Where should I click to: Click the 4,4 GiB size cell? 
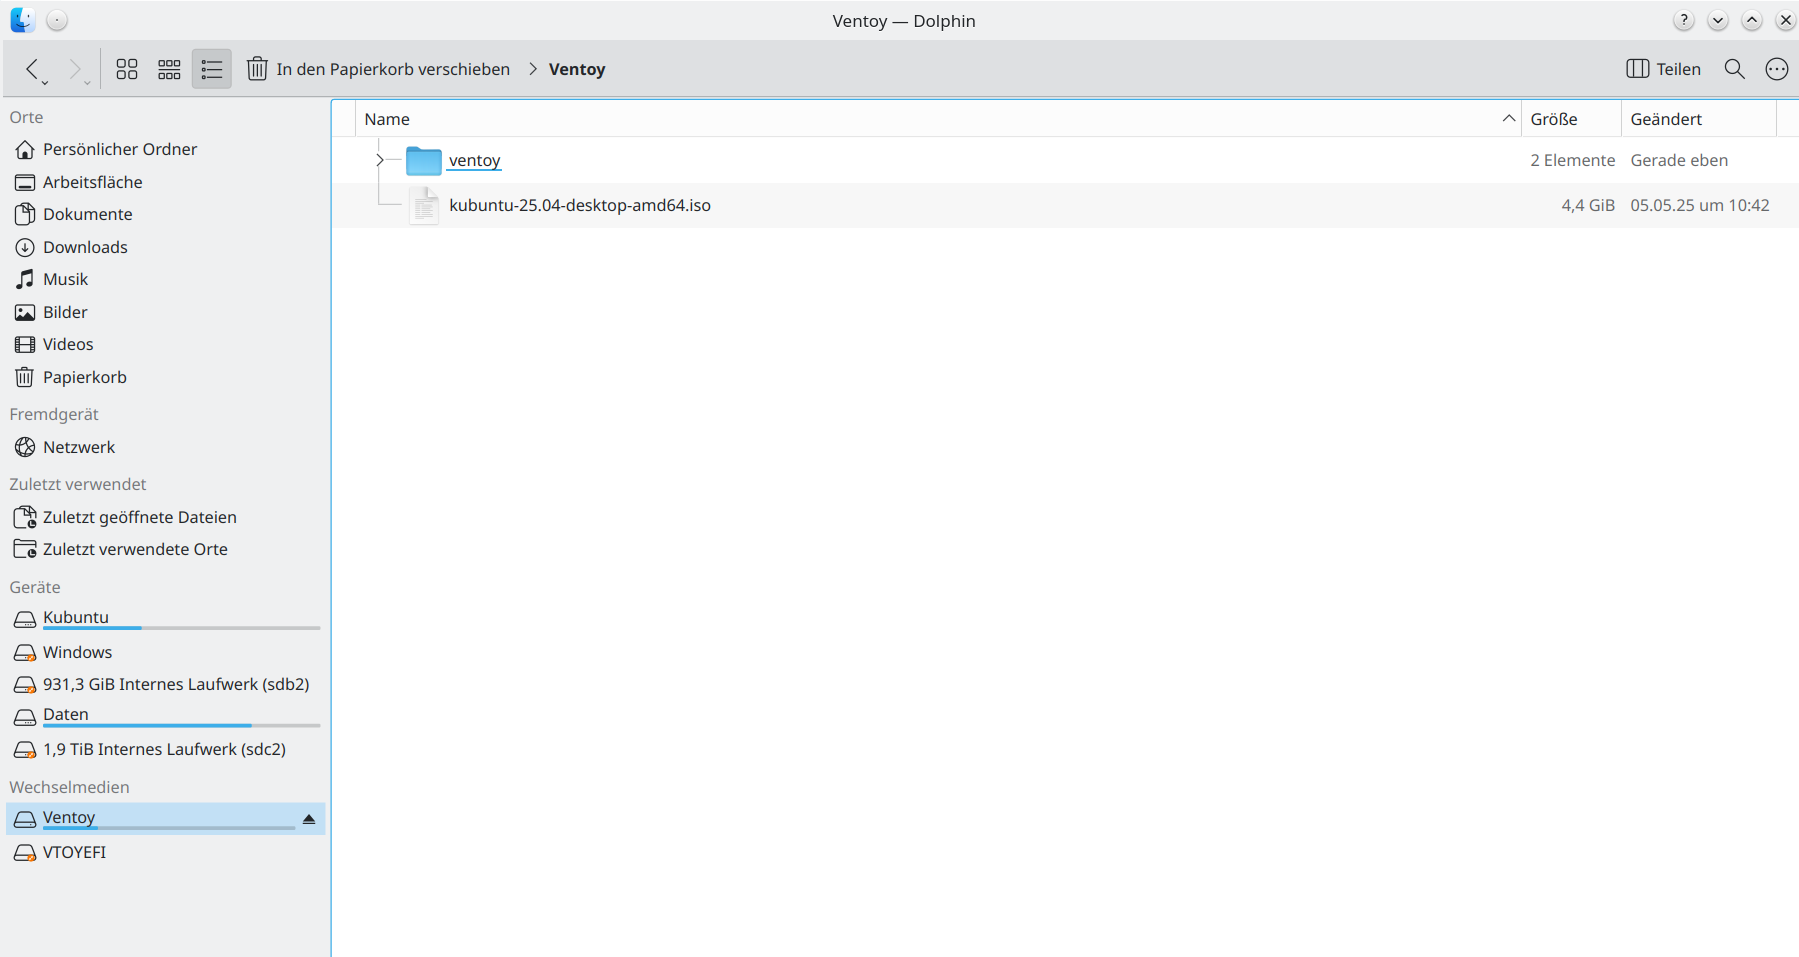click(1588, 205)
